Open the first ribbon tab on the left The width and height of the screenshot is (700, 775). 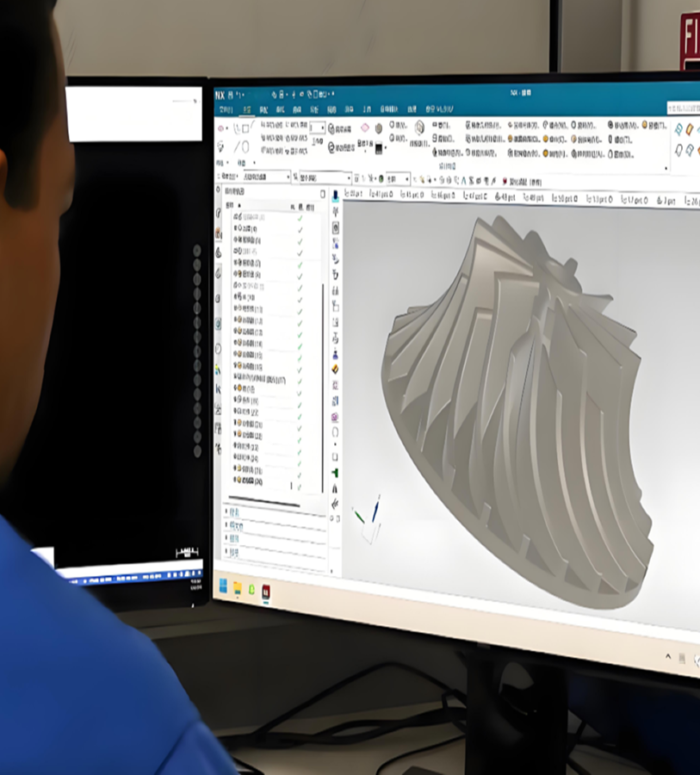coord(226,109)
